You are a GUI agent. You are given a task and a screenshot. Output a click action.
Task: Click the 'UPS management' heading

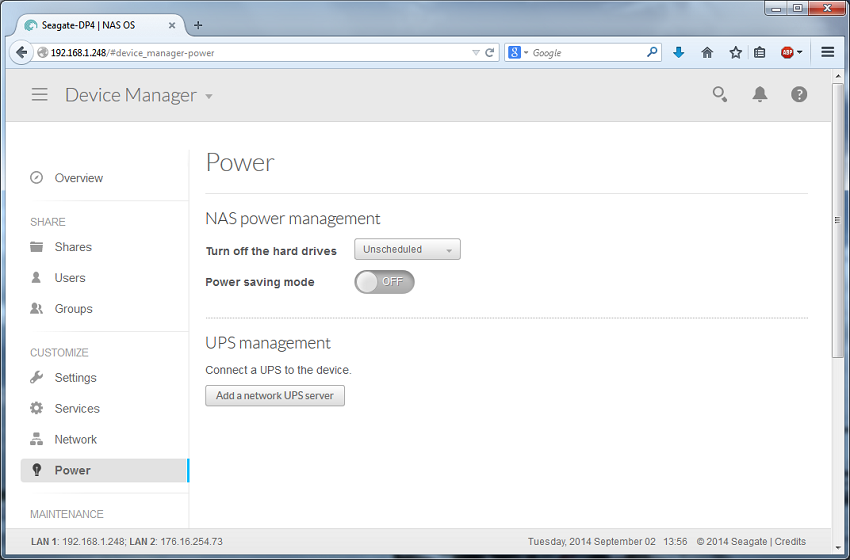[x=268, y=343]
